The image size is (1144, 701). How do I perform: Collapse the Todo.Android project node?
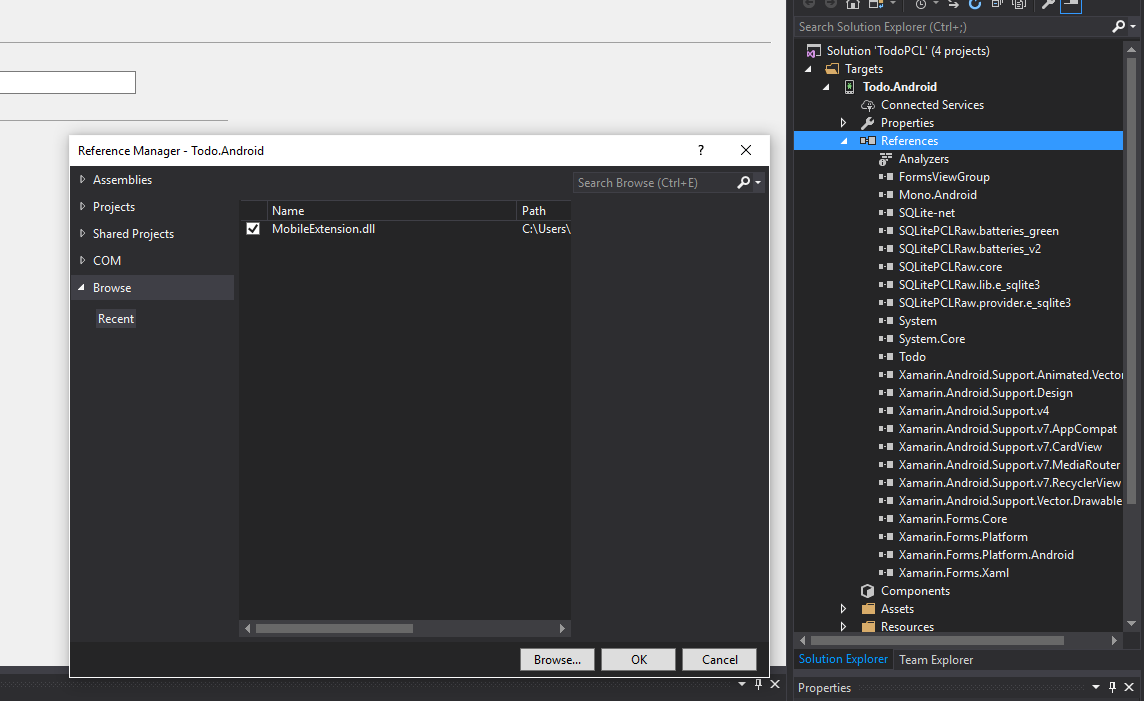pyautogui.click(x=827, y=87)
